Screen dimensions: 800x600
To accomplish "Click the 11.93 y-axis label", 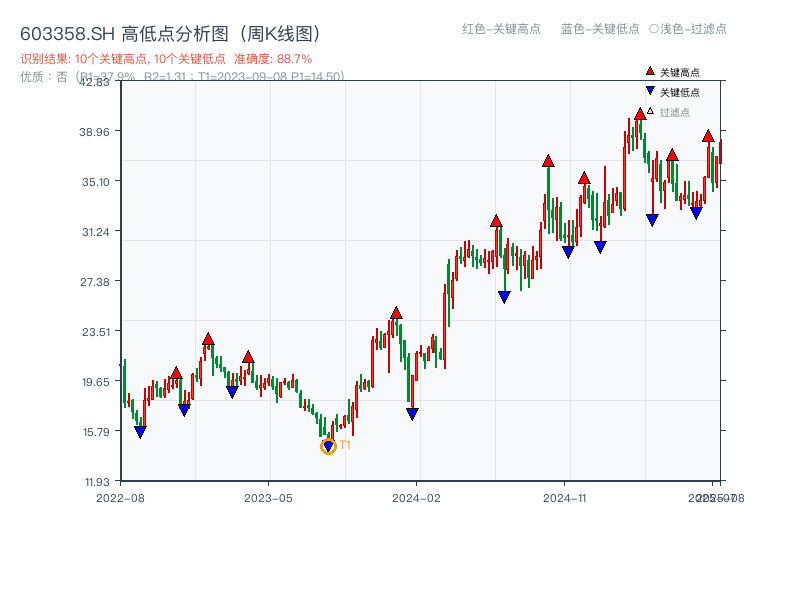I will [x=97, y=482].
